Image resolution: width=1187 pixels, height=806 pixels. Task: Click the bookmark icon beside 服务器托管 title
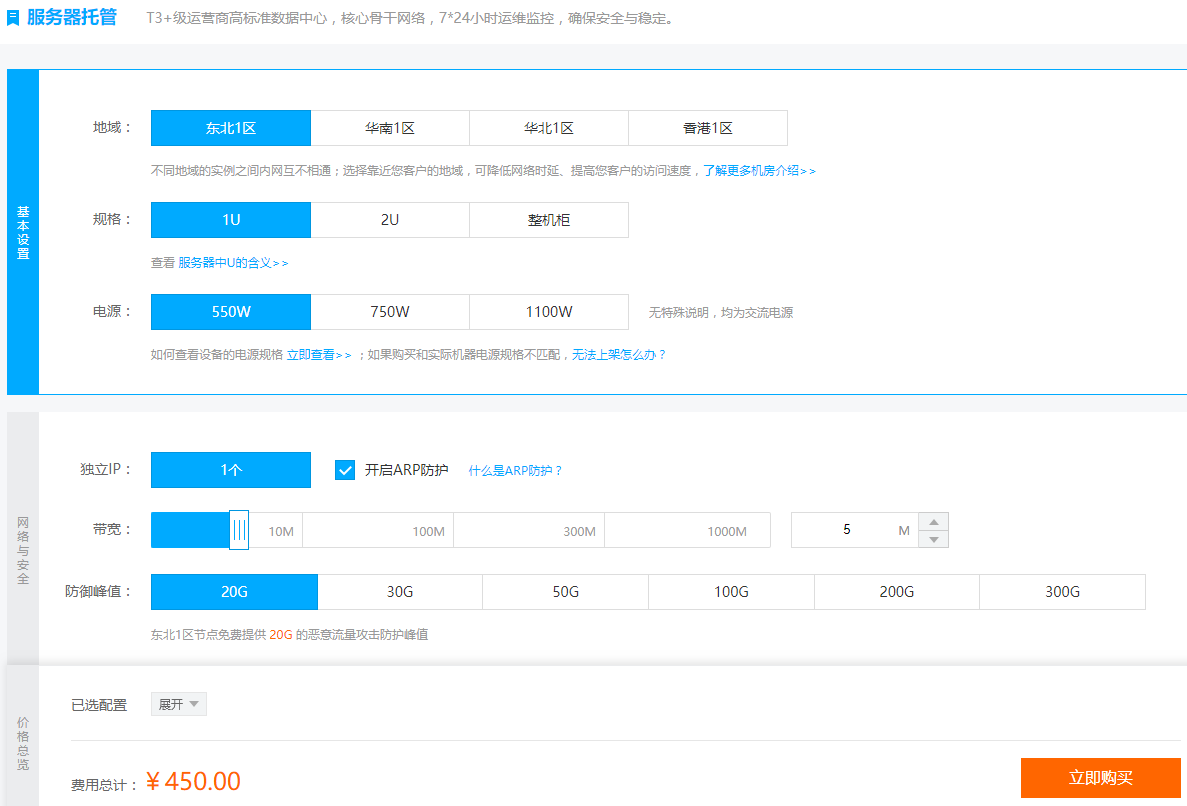[x=13, y=18]
